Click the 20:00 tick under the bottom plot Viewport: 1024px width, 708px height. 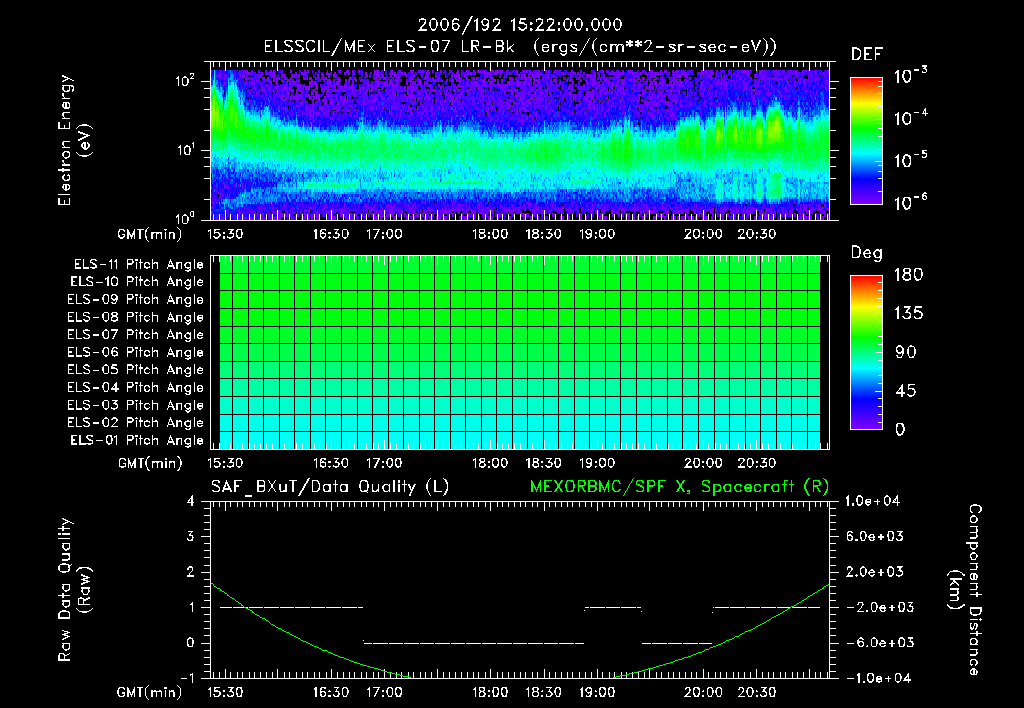click(x=703, y=692)
